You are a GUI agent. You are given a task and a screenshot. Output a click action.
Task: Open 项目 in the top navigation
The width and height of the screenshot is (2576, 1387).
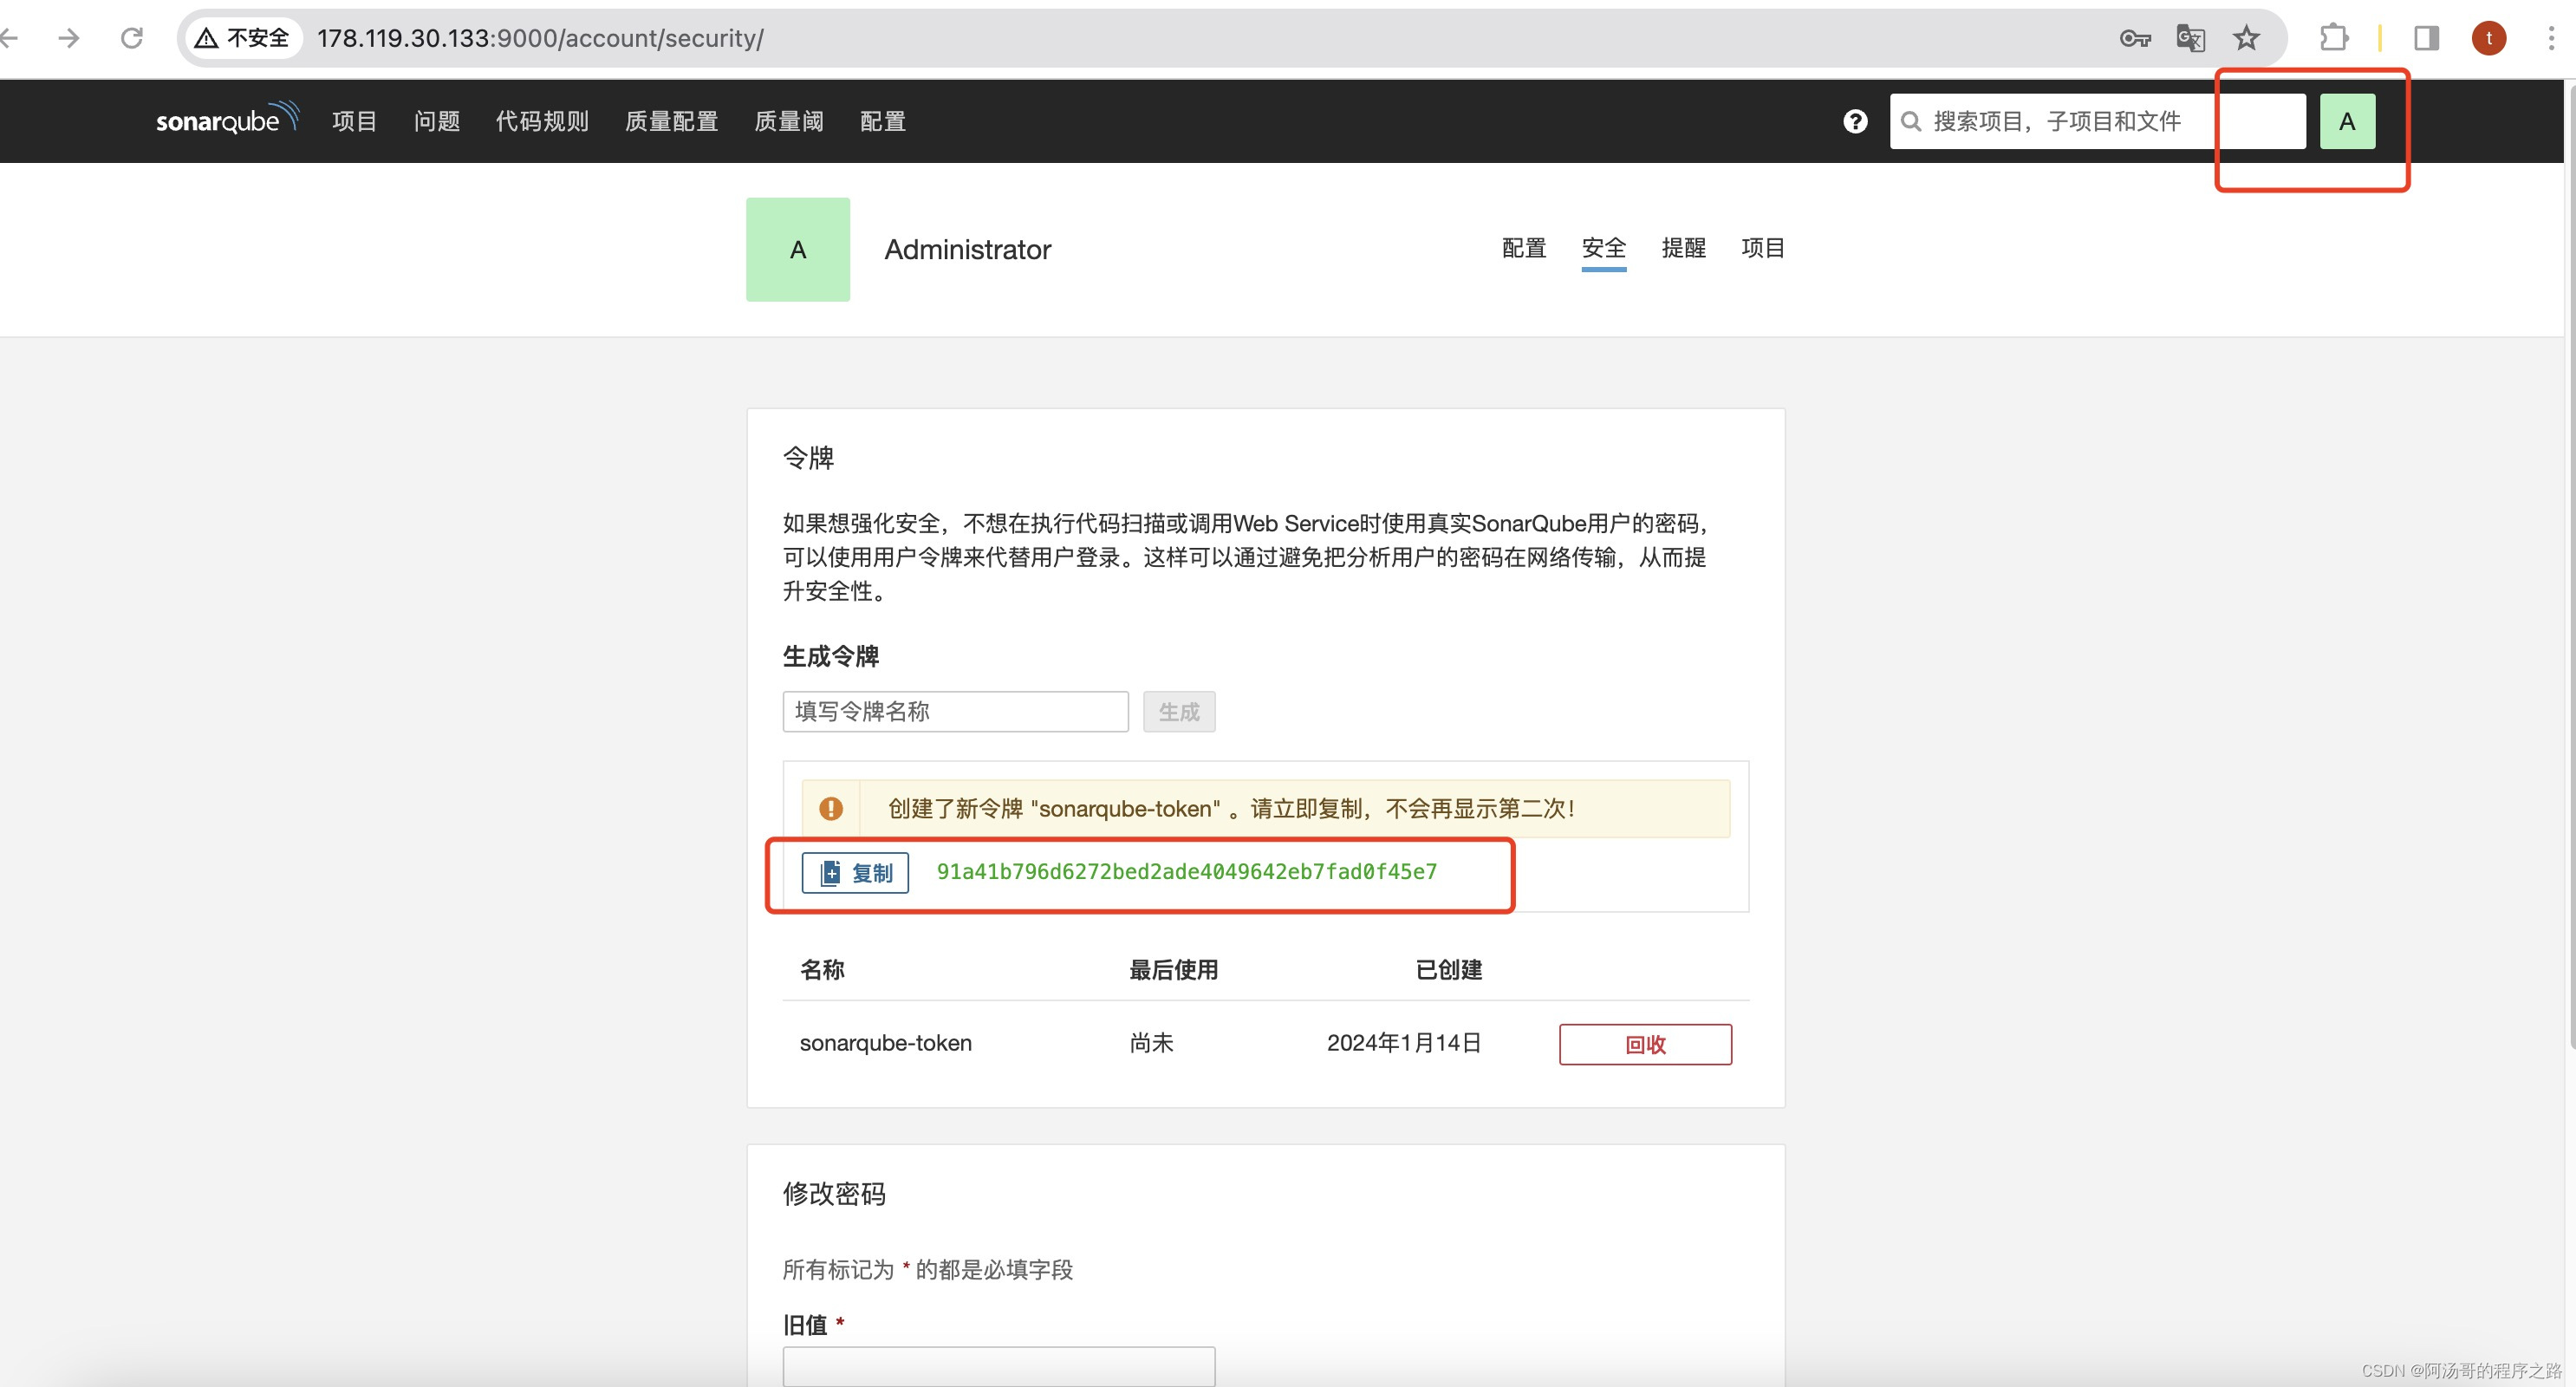354,121
